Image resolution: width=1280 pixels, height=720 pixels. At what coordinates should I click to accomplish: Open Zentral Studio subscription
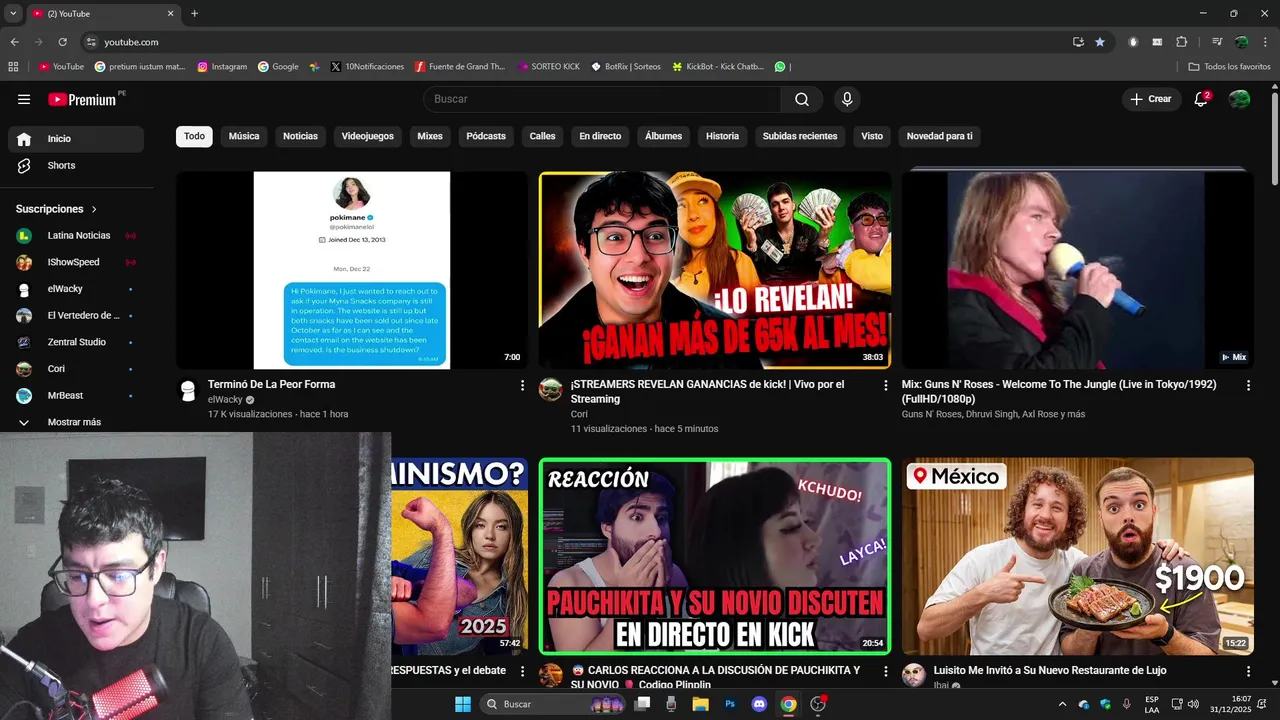[x=76, y=342]
